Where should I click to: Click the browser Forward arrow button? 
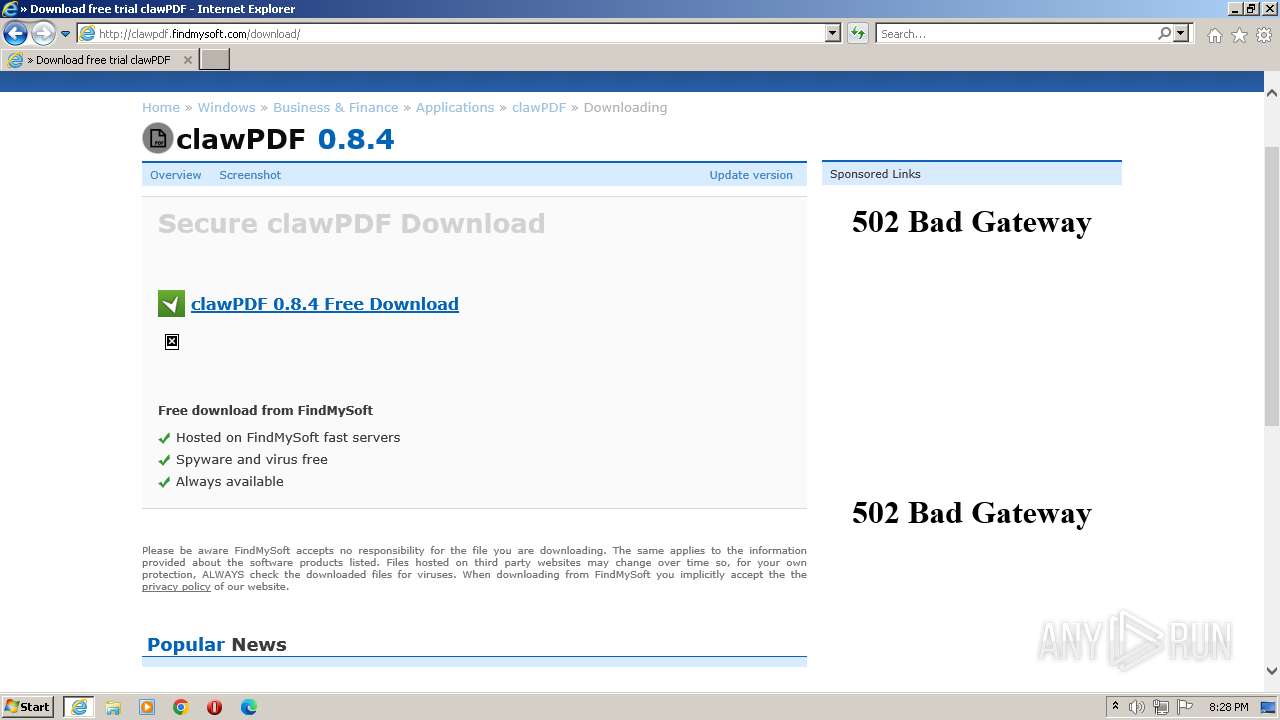point(43,33)
